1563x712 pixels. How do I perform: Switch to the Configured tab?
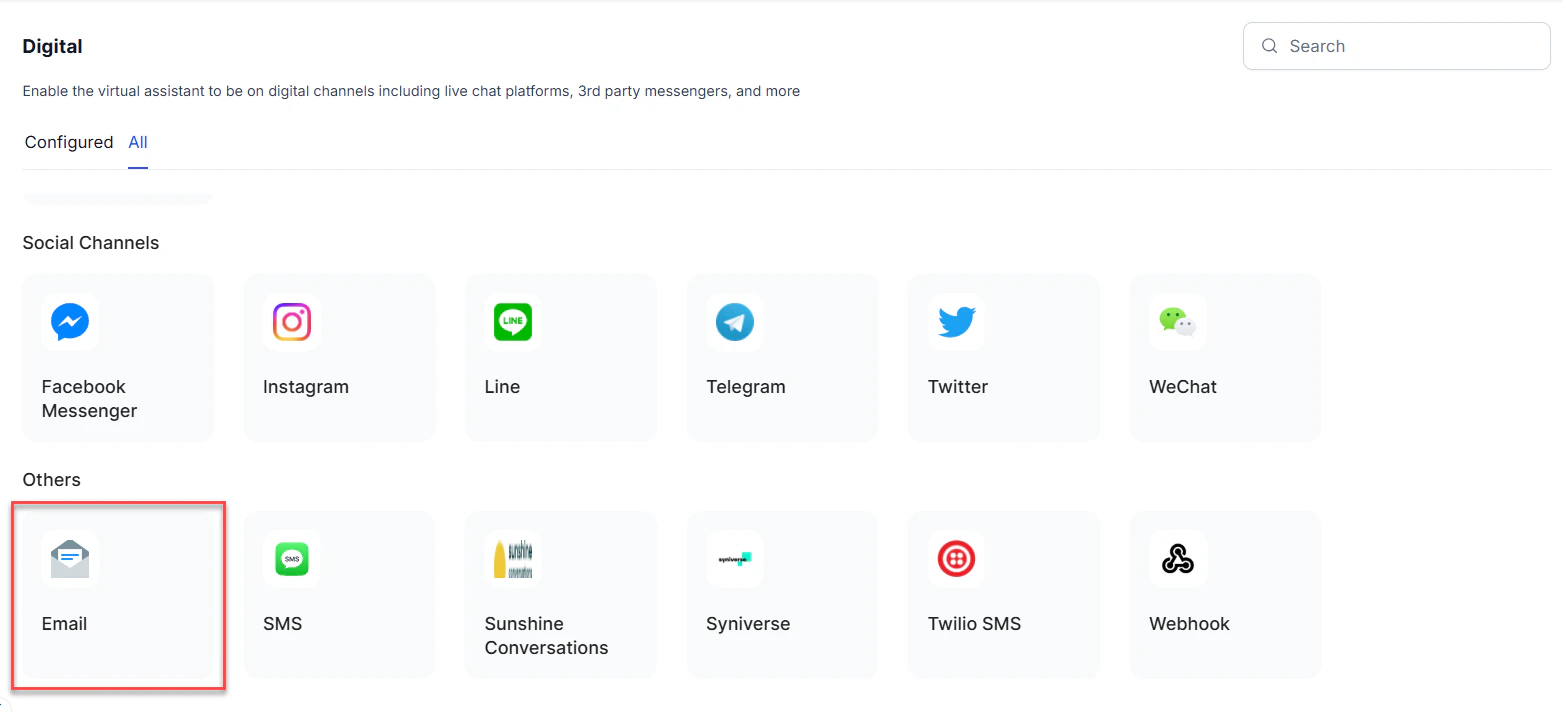pyautogui.click(x=68, y=142)
